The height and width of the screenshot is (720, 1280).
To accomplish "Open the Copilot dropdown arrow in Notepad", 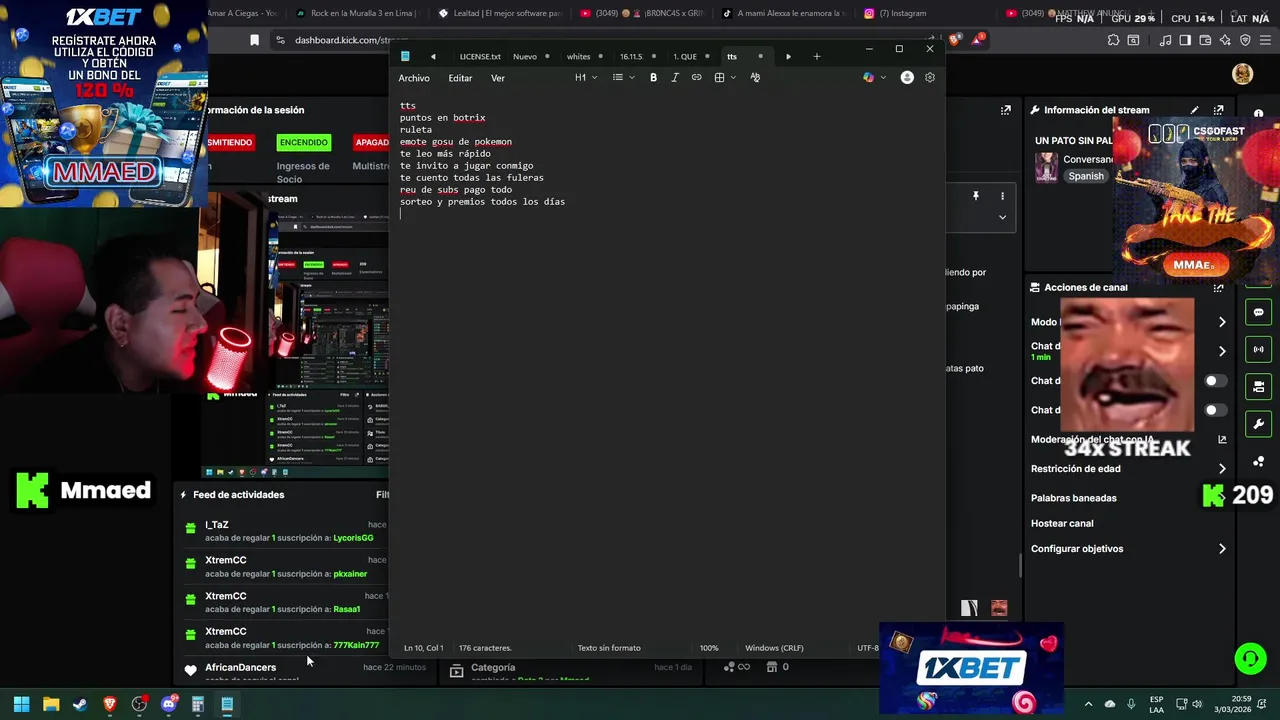I will 883,78.
